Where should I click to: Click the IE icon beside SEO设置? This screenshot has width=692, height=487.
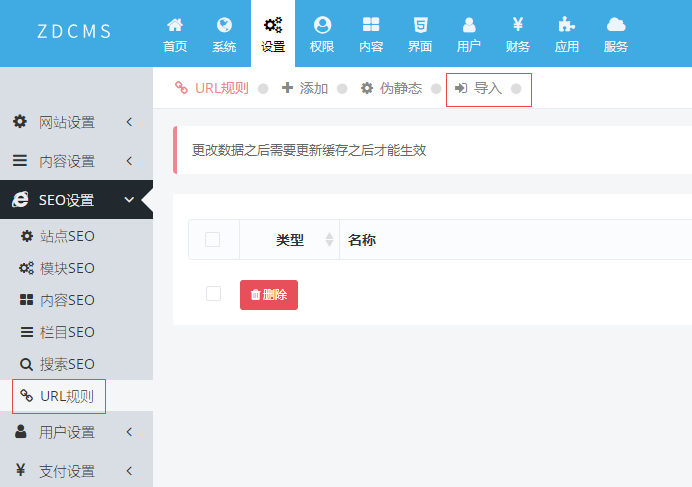(20, 200)
